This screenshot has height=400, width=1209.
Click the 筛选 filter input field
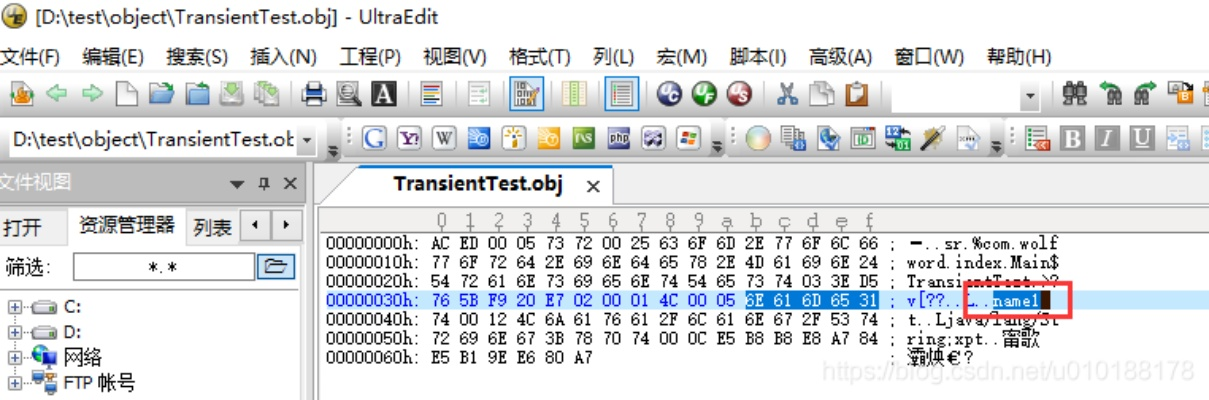[x=164, y=267]
